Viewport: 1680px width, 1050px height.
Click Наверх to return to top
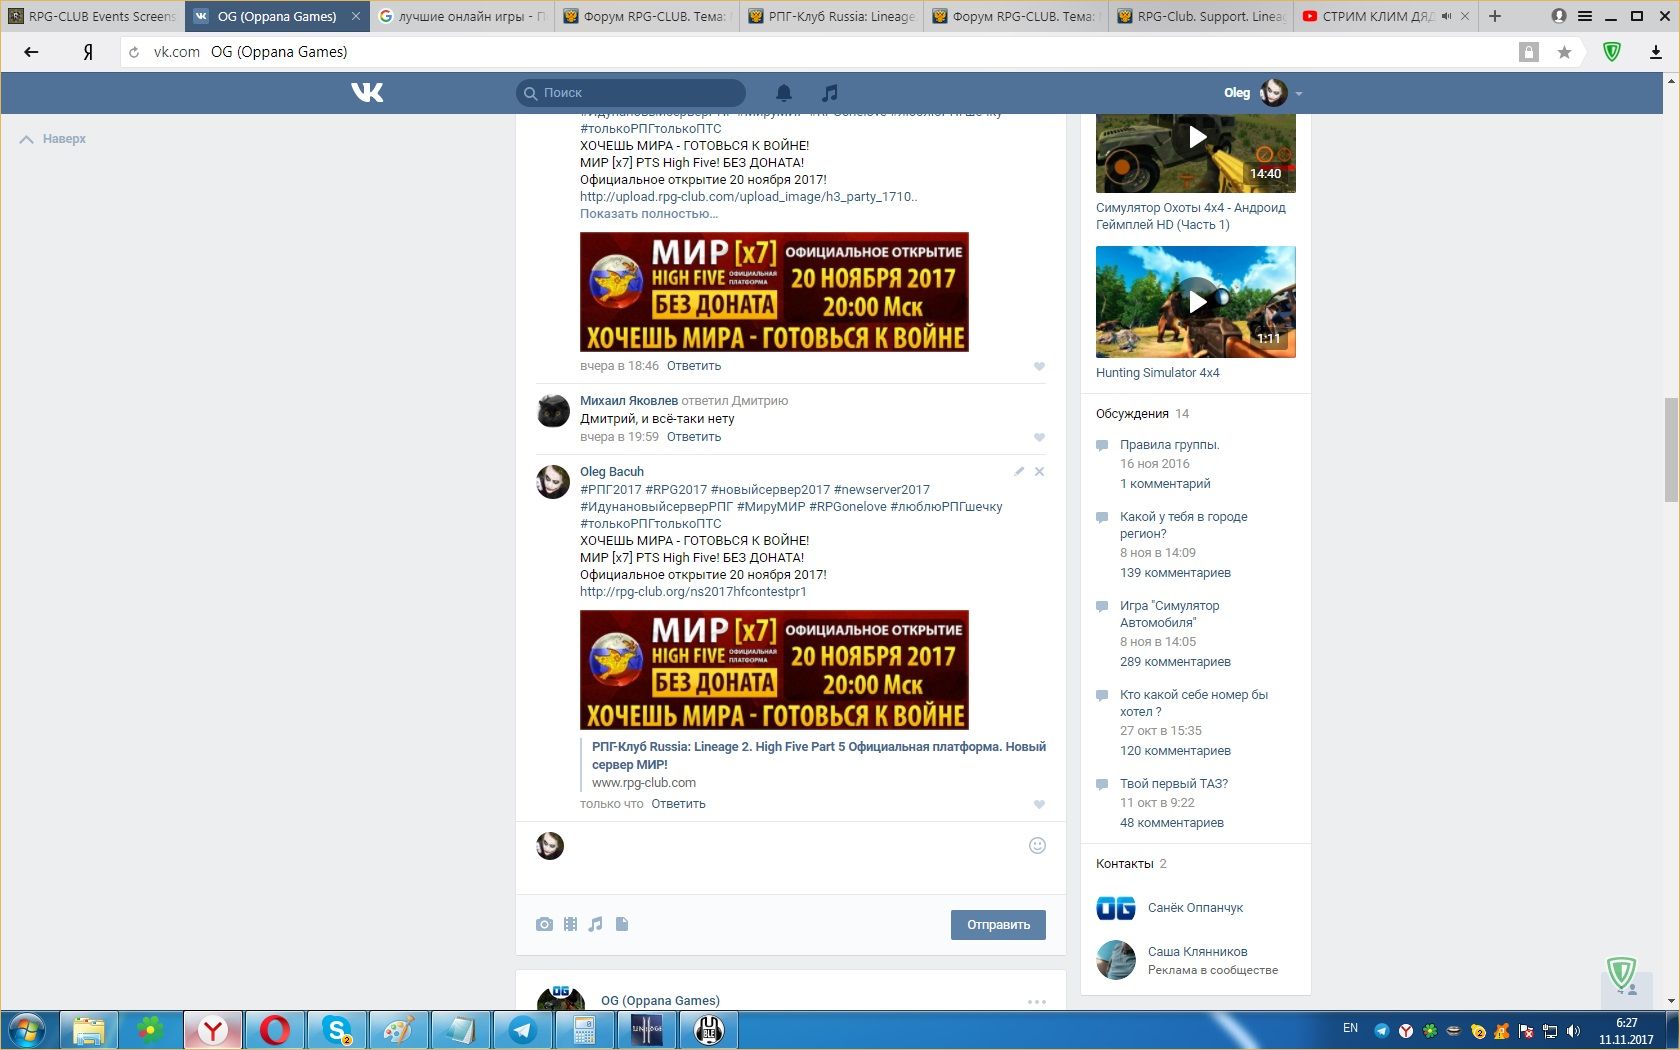(53, 139)
